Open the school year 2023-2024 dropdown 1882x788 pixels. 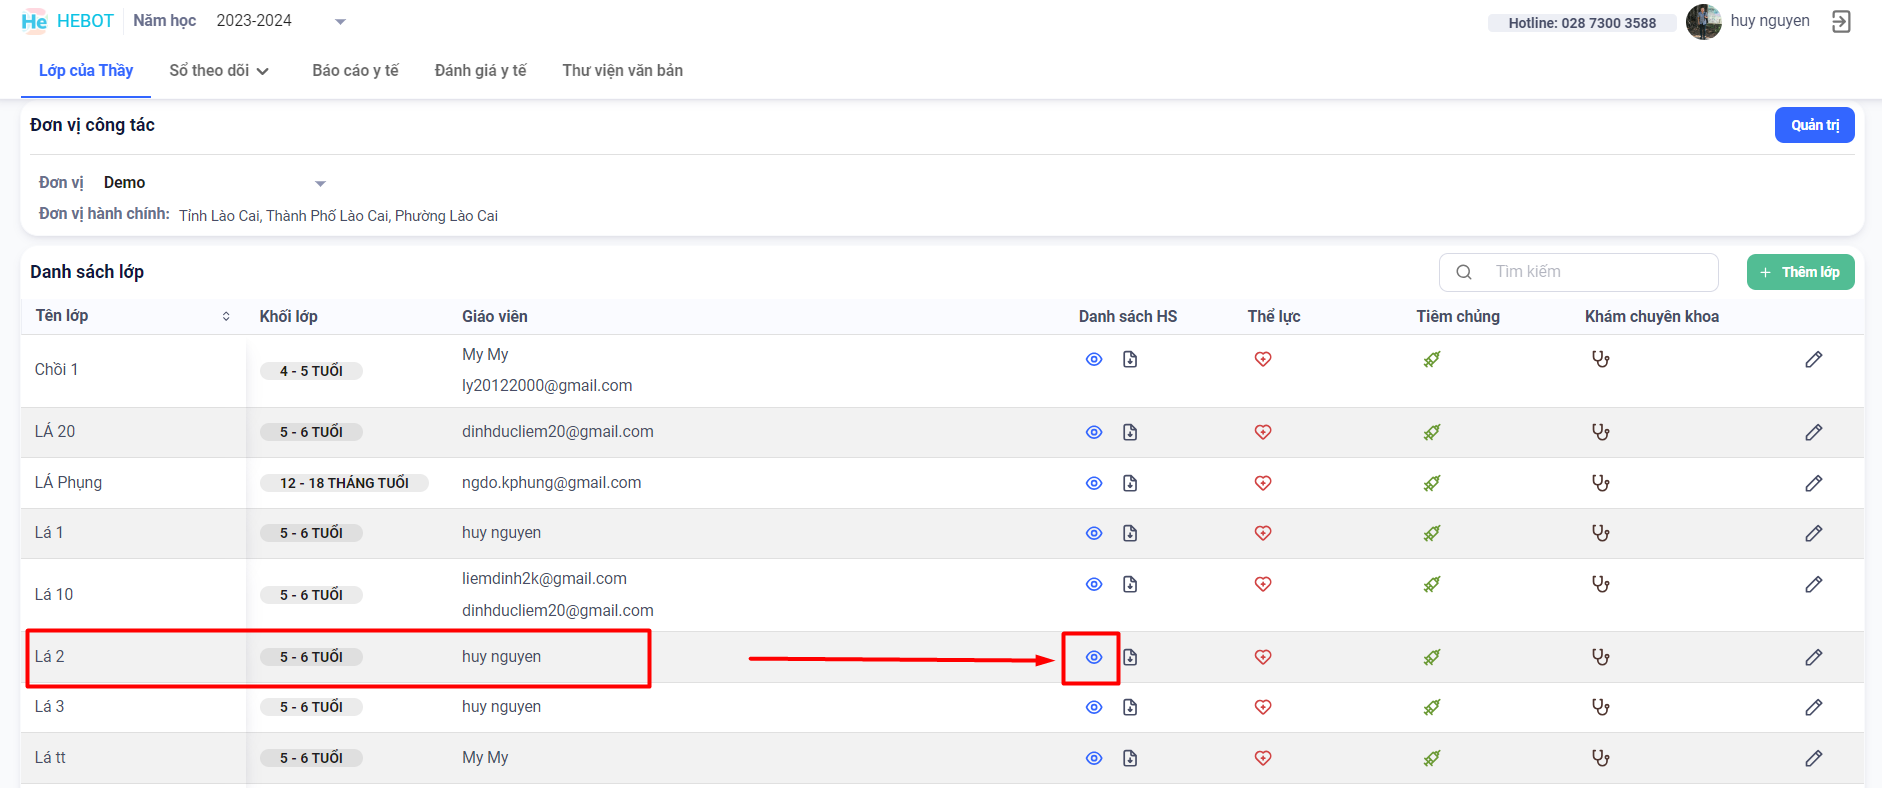(281, 21)
